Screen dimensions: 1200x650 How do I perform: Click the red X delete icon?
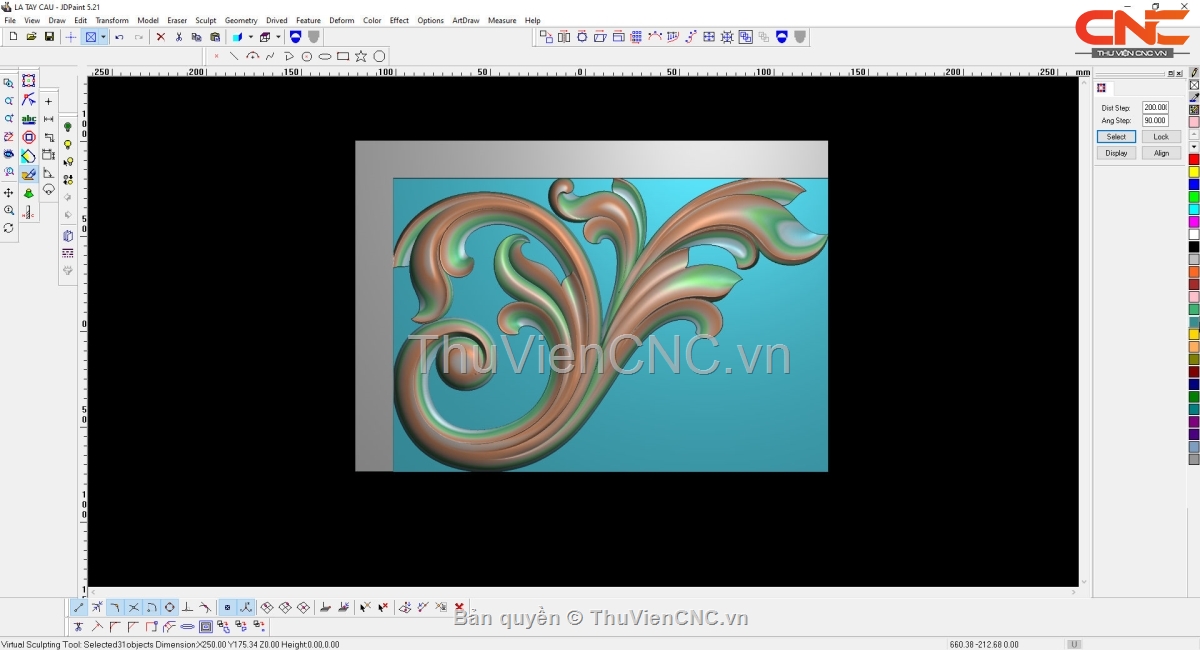click(x=160, y=37)
